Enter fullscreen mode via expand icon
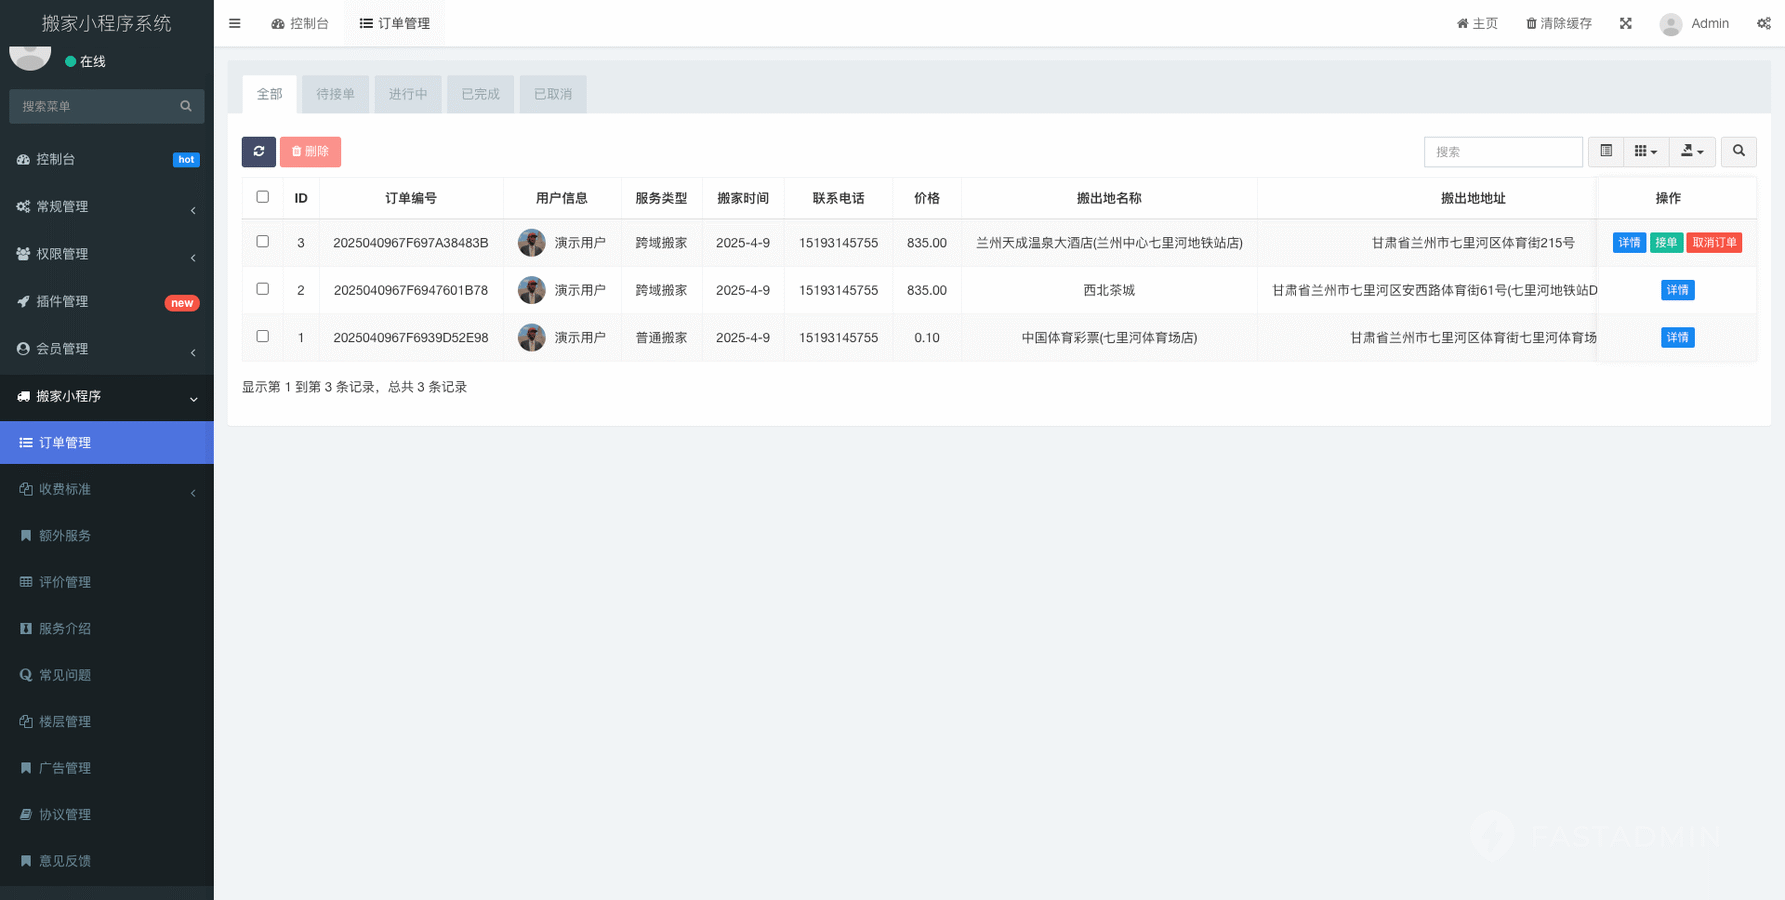 (1626, 23)
